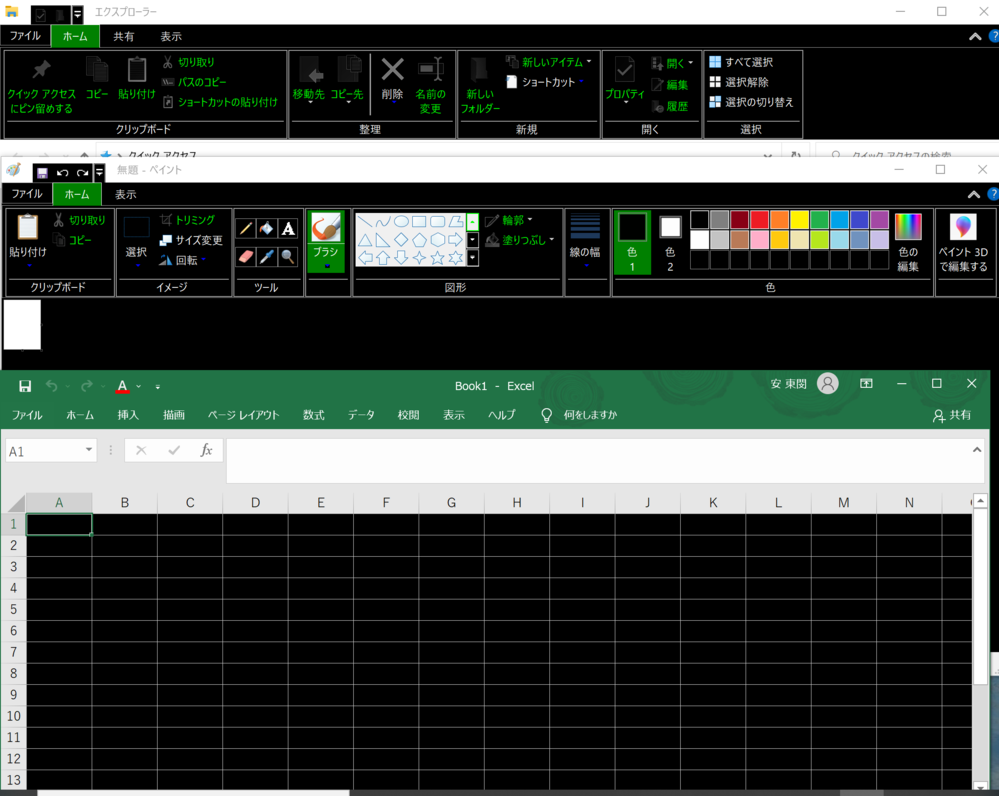The width and height of the screenshot is (999, 796).
Task: Click Save icon in Paint quick access toolbar
Action: click(42, 173)
